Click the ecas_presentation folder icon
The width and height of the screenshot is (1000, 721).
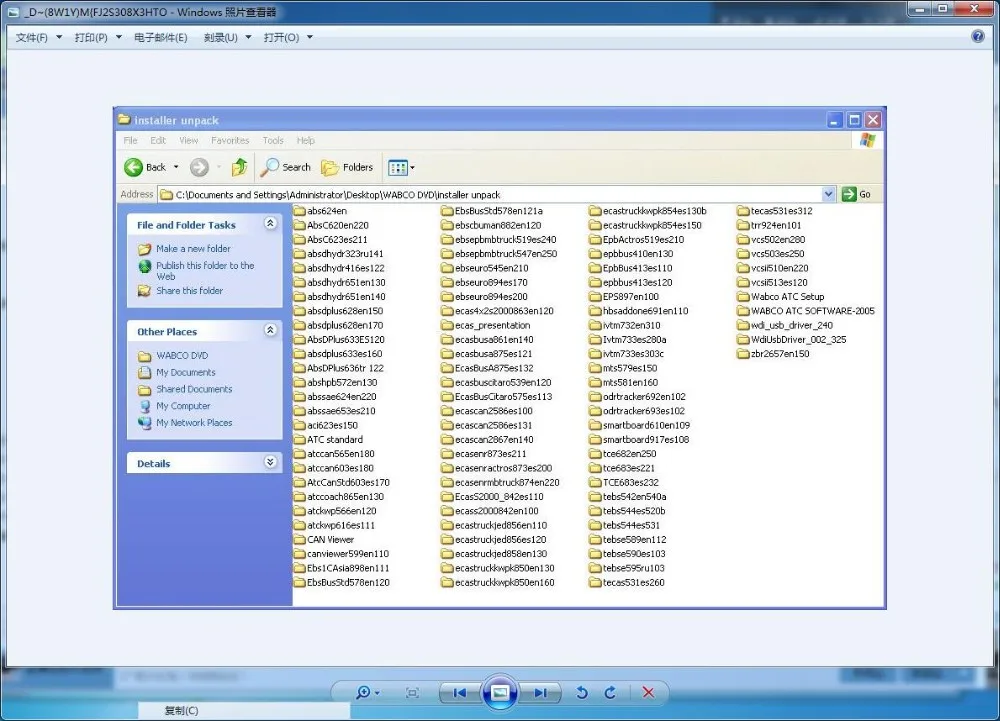(447, 325)
